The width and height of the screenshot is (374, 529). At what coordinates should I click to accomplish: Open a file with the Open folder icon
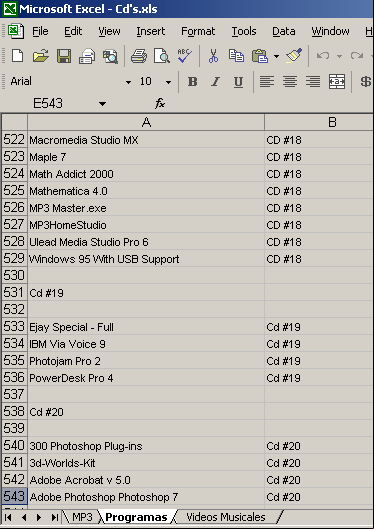coord(40,55)
